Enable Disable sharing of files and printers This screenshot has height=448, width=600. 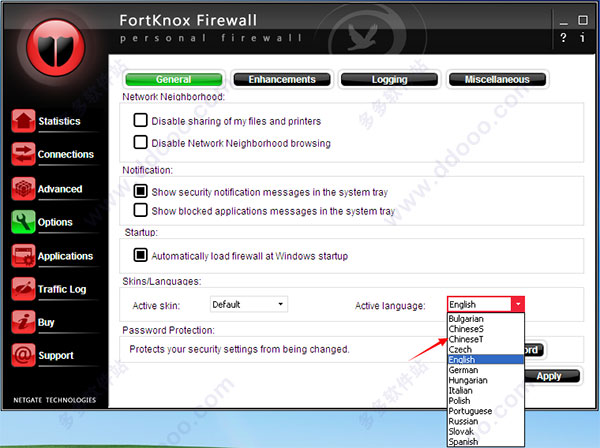(140, 120)
